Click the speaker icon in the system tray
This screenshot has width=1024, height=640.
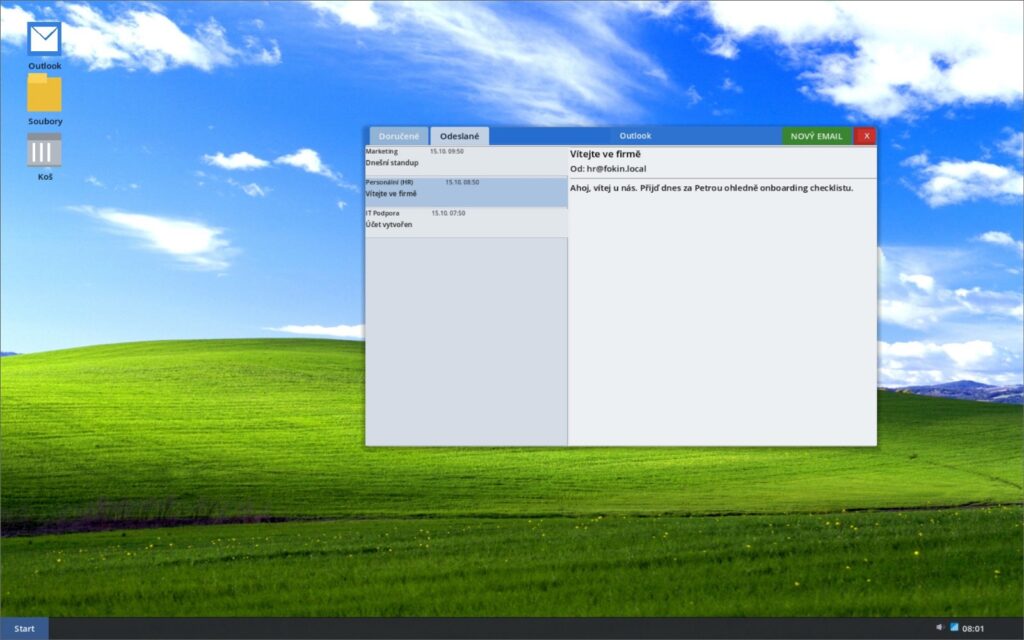pyautogui.click(x=938, y=628)
